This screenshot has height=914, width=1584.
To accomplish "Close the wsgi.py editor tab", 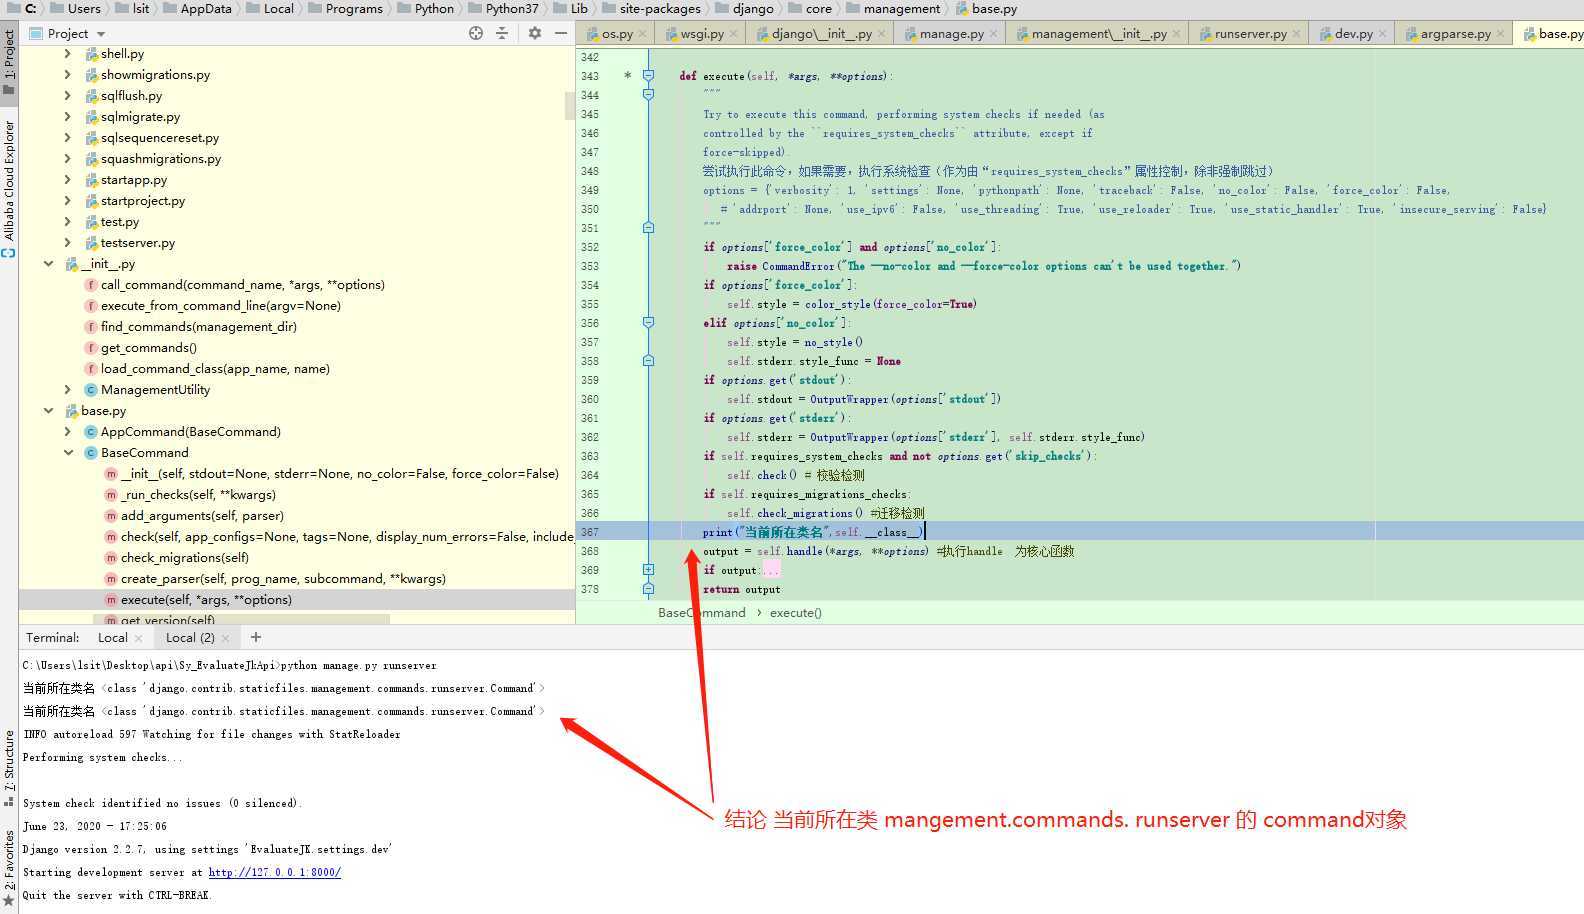I will [x=734, y=34].
